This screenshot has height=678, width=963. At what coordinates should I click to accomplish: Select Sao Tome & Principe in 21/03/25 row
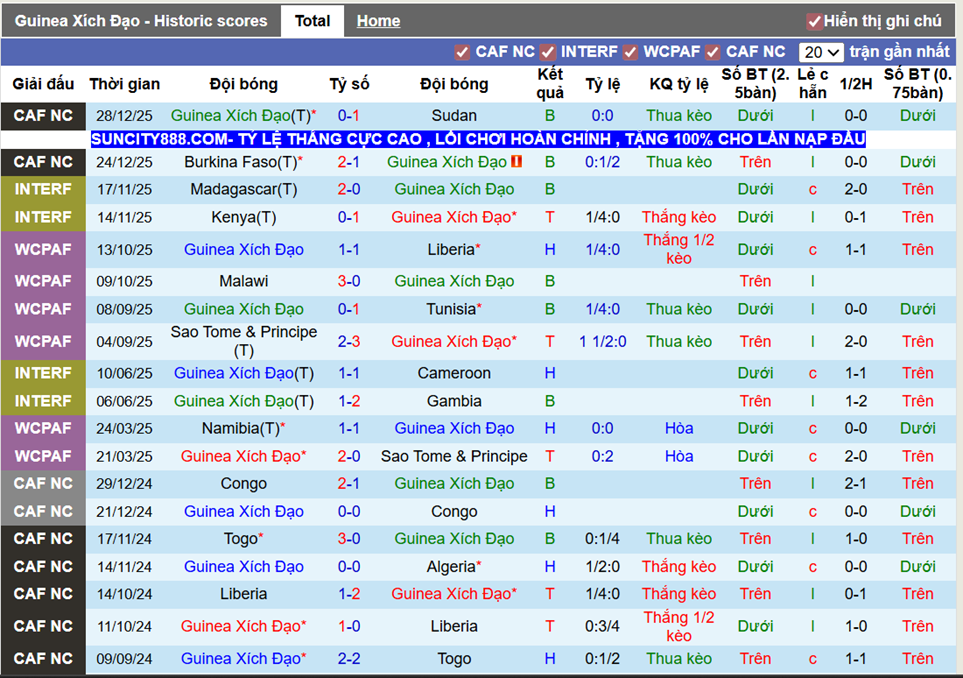point(454,456)
